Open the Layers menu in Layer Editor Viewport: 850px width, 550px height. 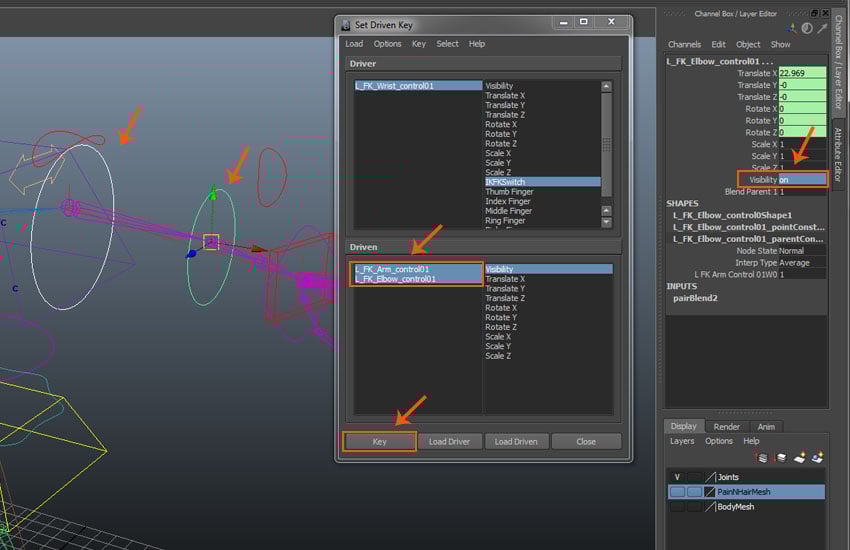pyautogui.click(x=682, y=441)
